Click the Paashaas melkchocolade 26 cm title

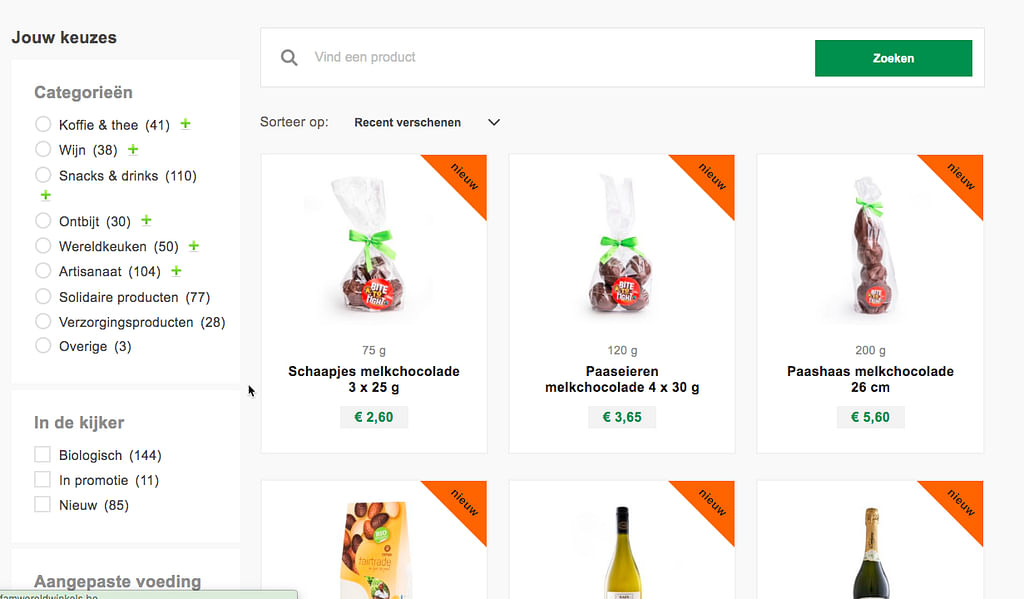tap(870, 379)
